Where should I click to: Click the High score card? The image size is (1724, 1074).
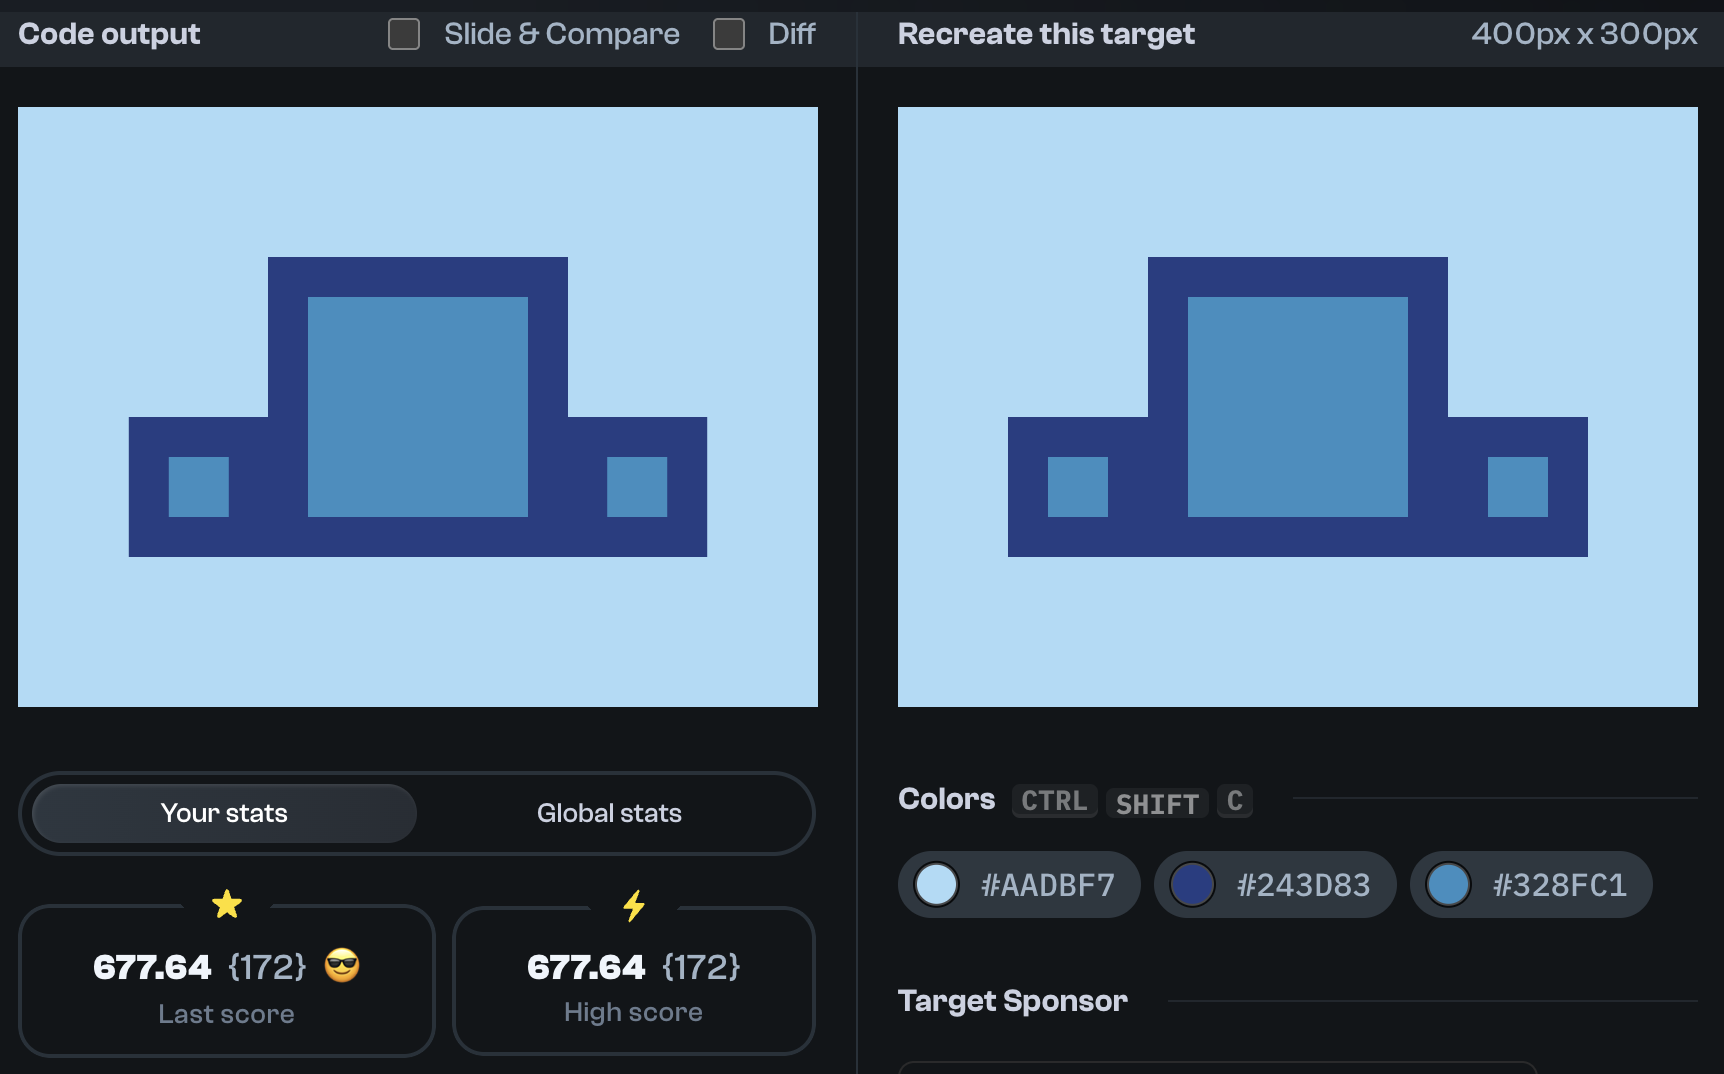634,982
